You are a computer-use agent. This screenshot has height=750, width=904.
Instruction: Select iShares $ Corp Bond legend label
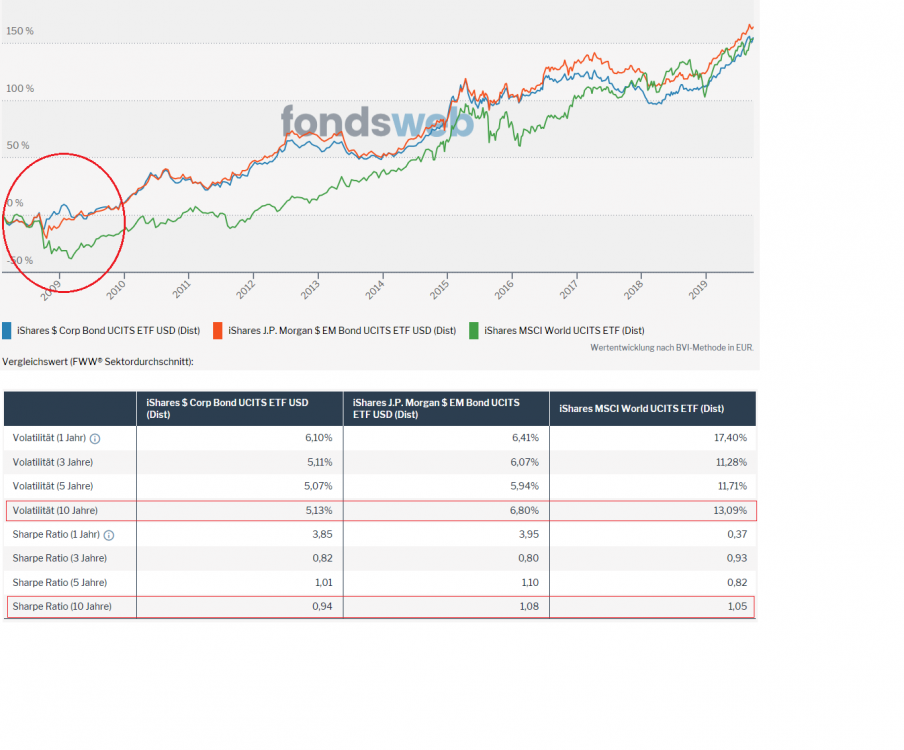pos(107,330)
